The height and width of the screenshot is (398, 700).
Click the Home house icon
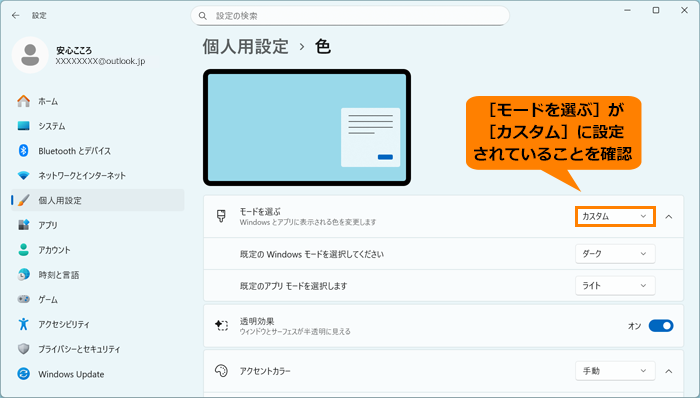(23, 101)
